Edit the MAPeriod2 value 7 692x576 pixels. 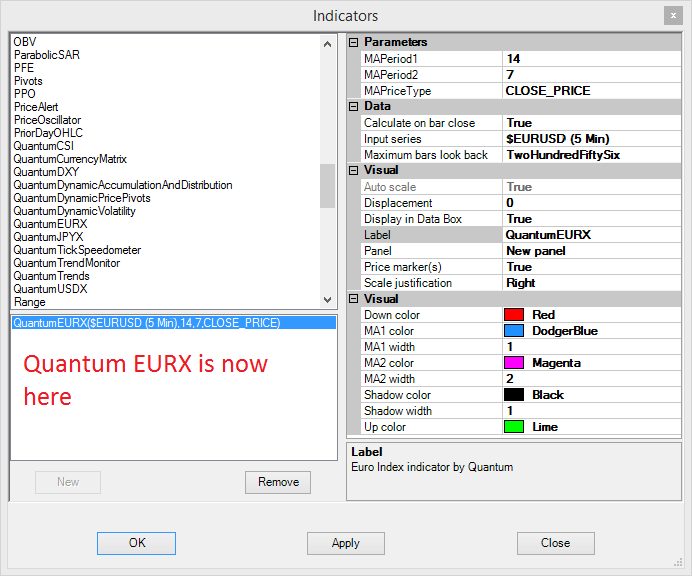[592, 75]
